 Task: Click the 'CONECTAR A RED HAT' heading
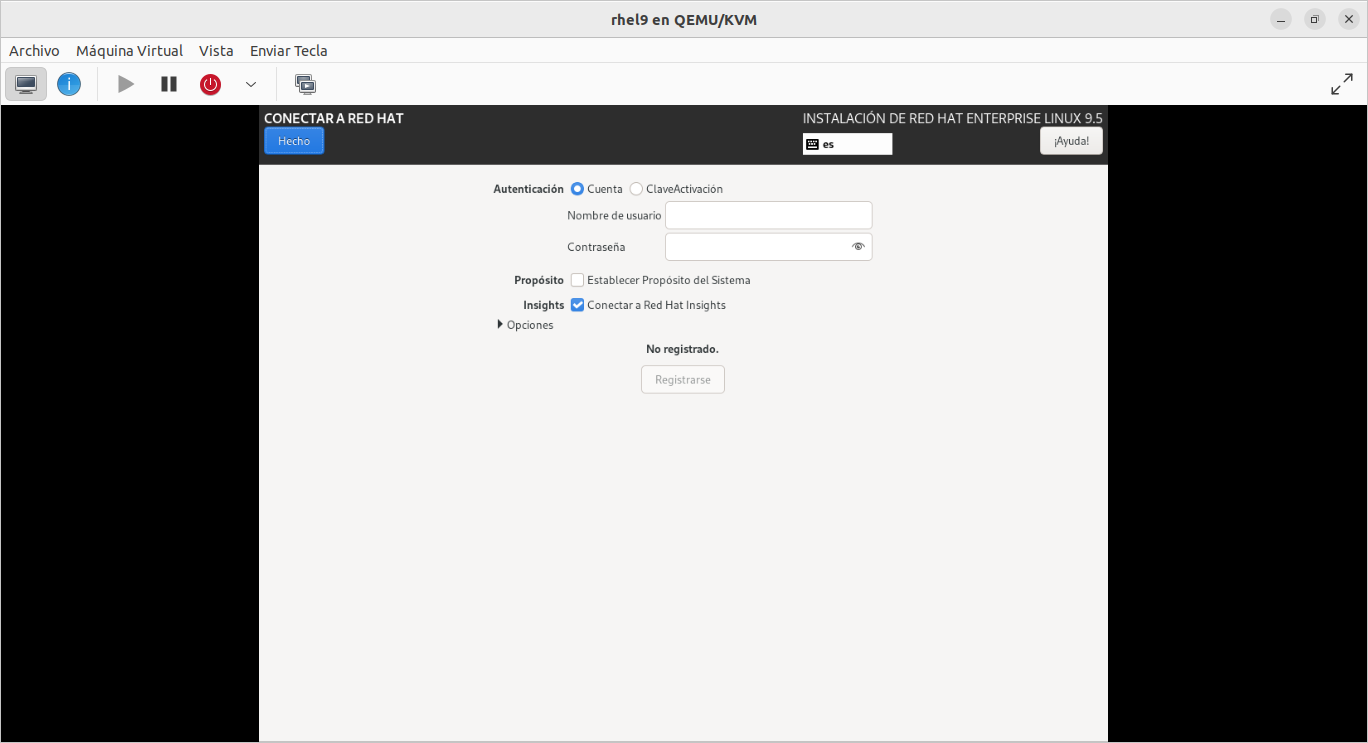click(334, 118)
